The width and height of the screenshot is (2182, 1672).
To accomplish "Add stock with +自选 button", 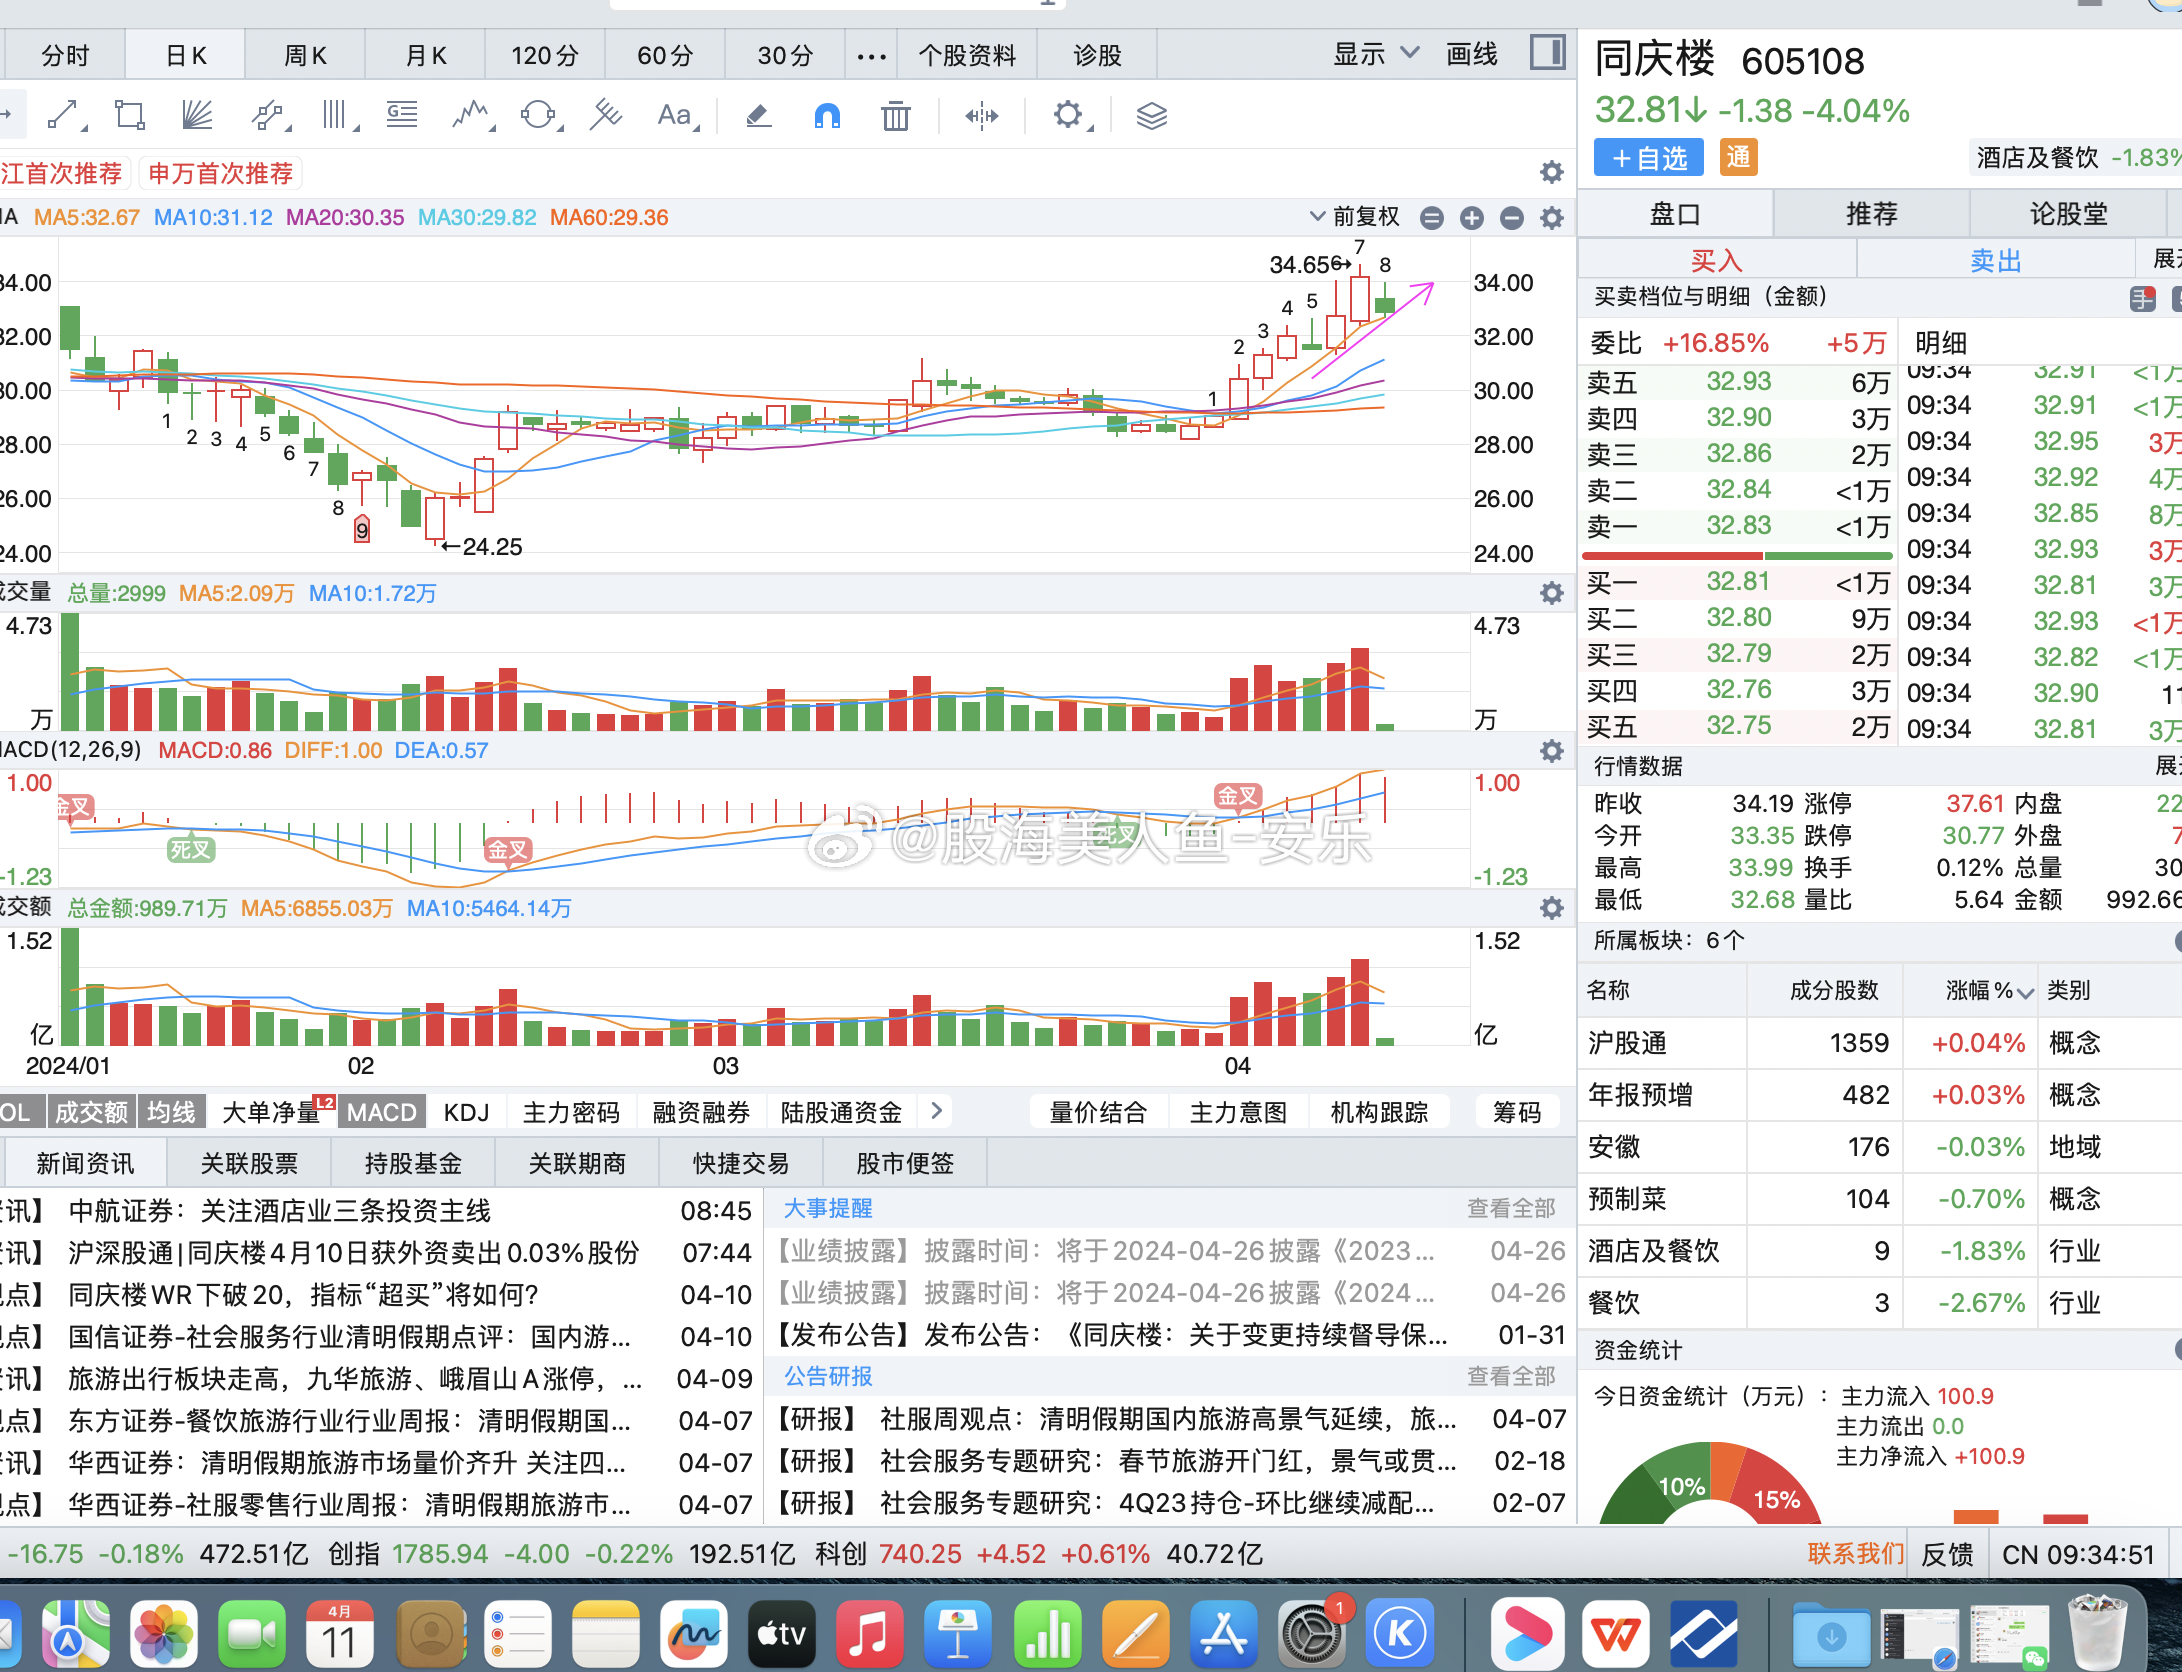I will pyautogui.click(x=1650, y=158).
